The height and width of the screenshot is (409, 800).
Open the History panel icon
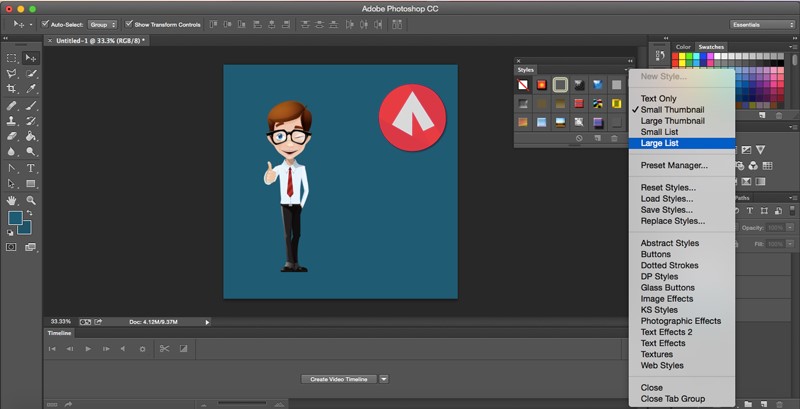(x=660, y=55)
